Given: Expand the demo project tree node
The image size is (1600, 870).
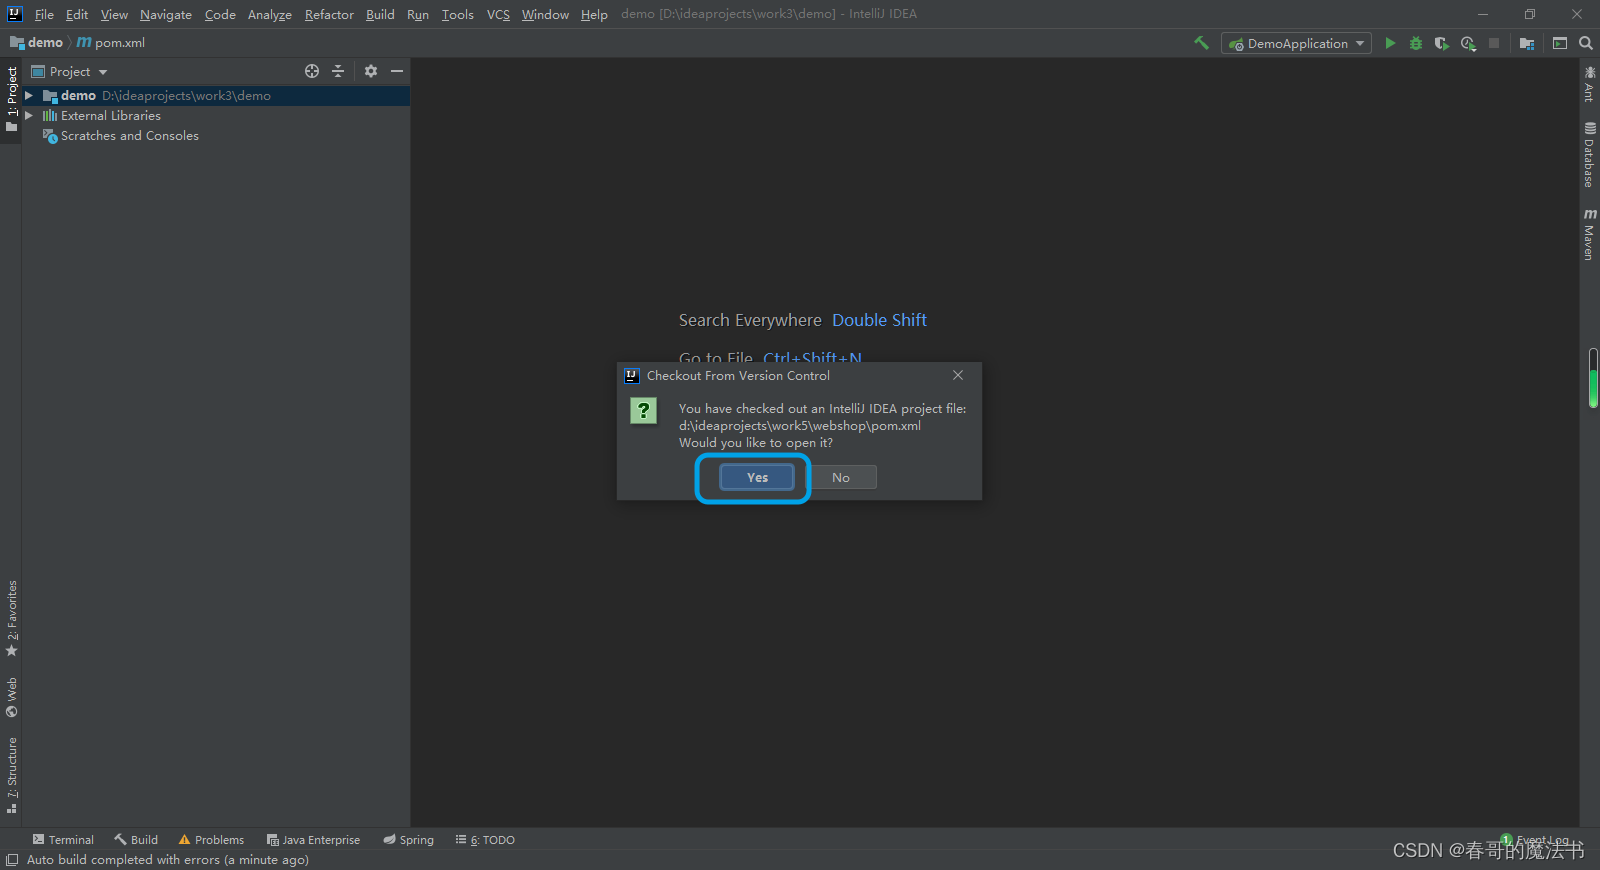Looking at the screenshot, I should [x=29, y=95].
